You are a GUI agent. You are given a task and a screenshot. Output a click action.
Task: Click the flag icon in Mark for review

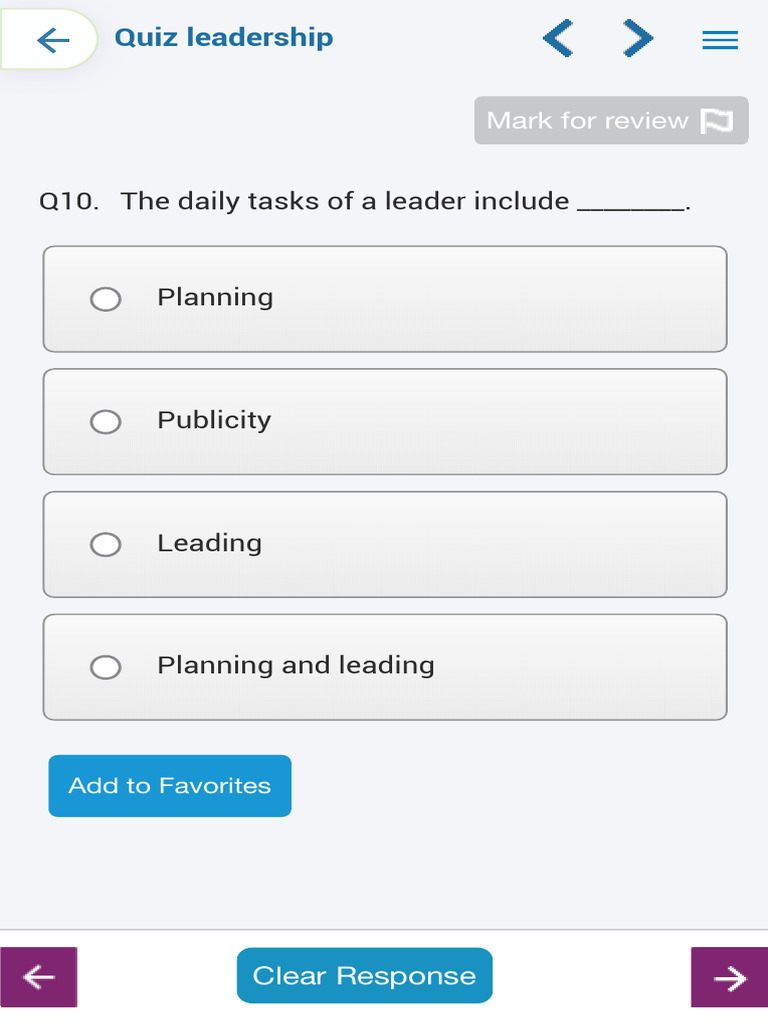[x=716, y=121]
